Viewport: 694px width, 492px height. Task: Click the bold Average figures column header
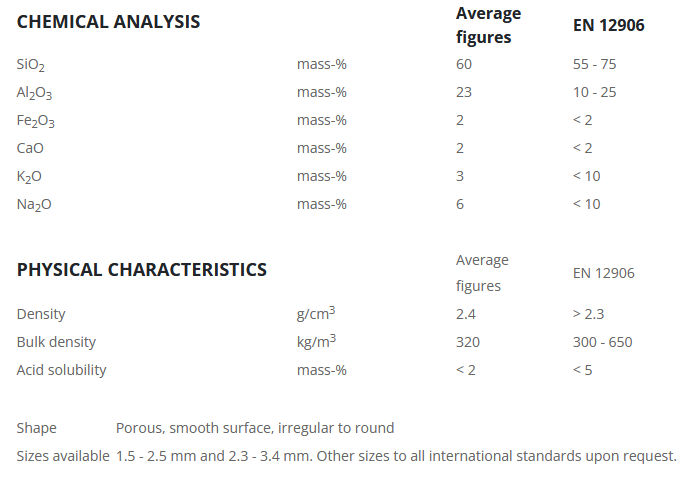pos(488,26)
